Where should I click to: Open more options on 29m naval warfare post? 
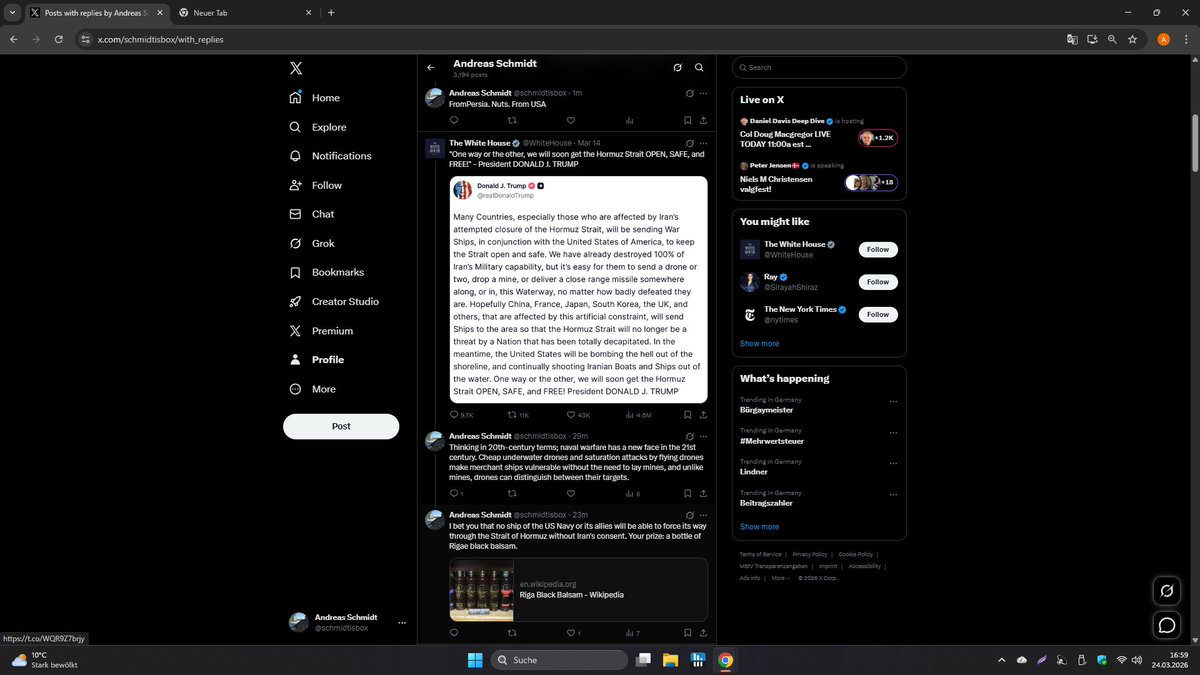[703, 436]
